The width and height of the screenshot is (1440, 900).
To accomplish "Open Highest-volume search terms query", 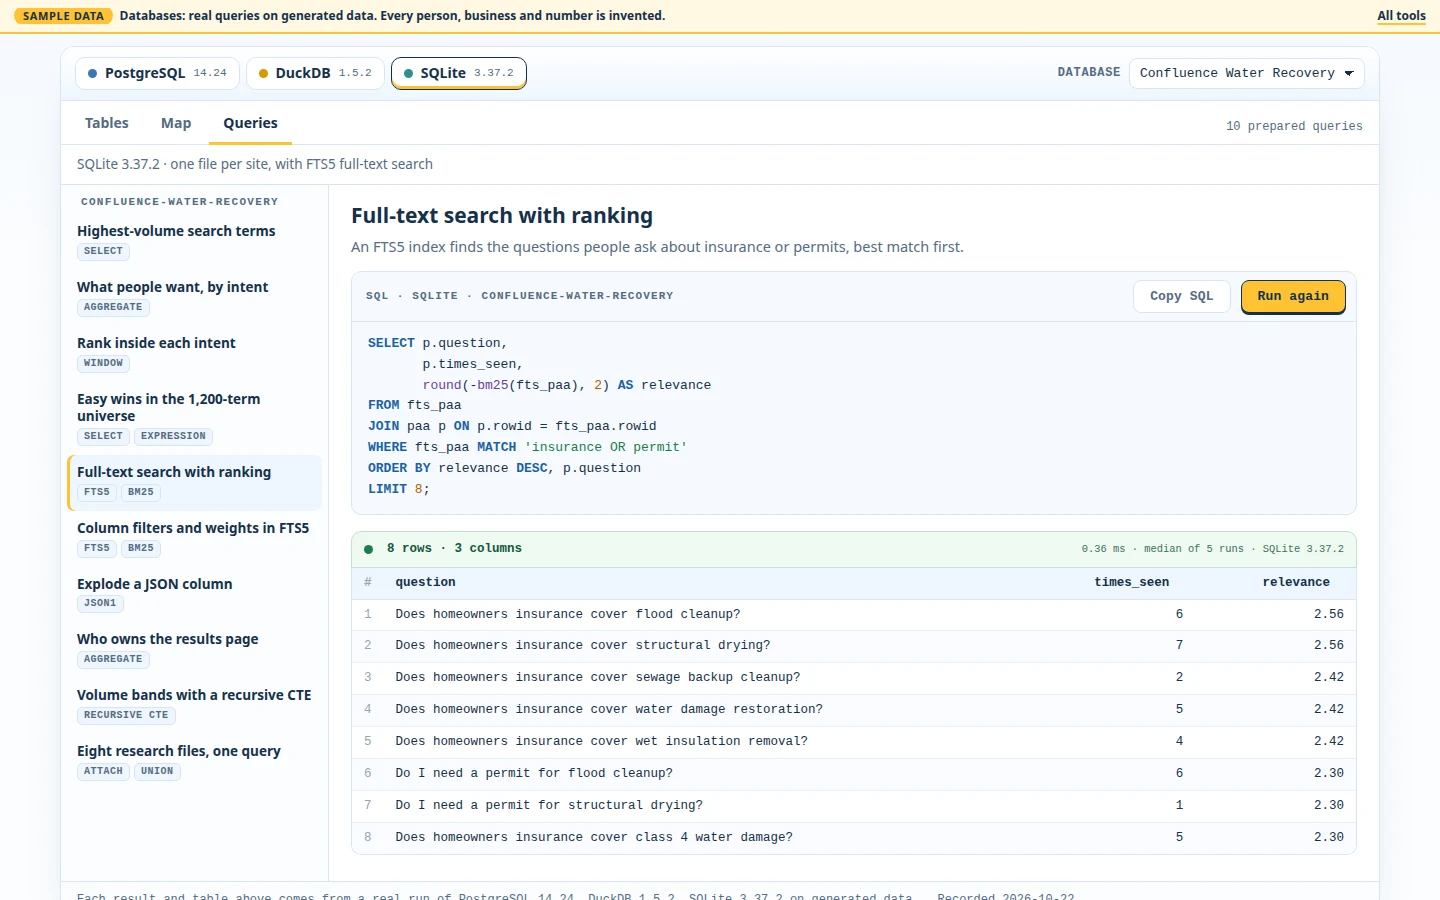I will [195, 240].
